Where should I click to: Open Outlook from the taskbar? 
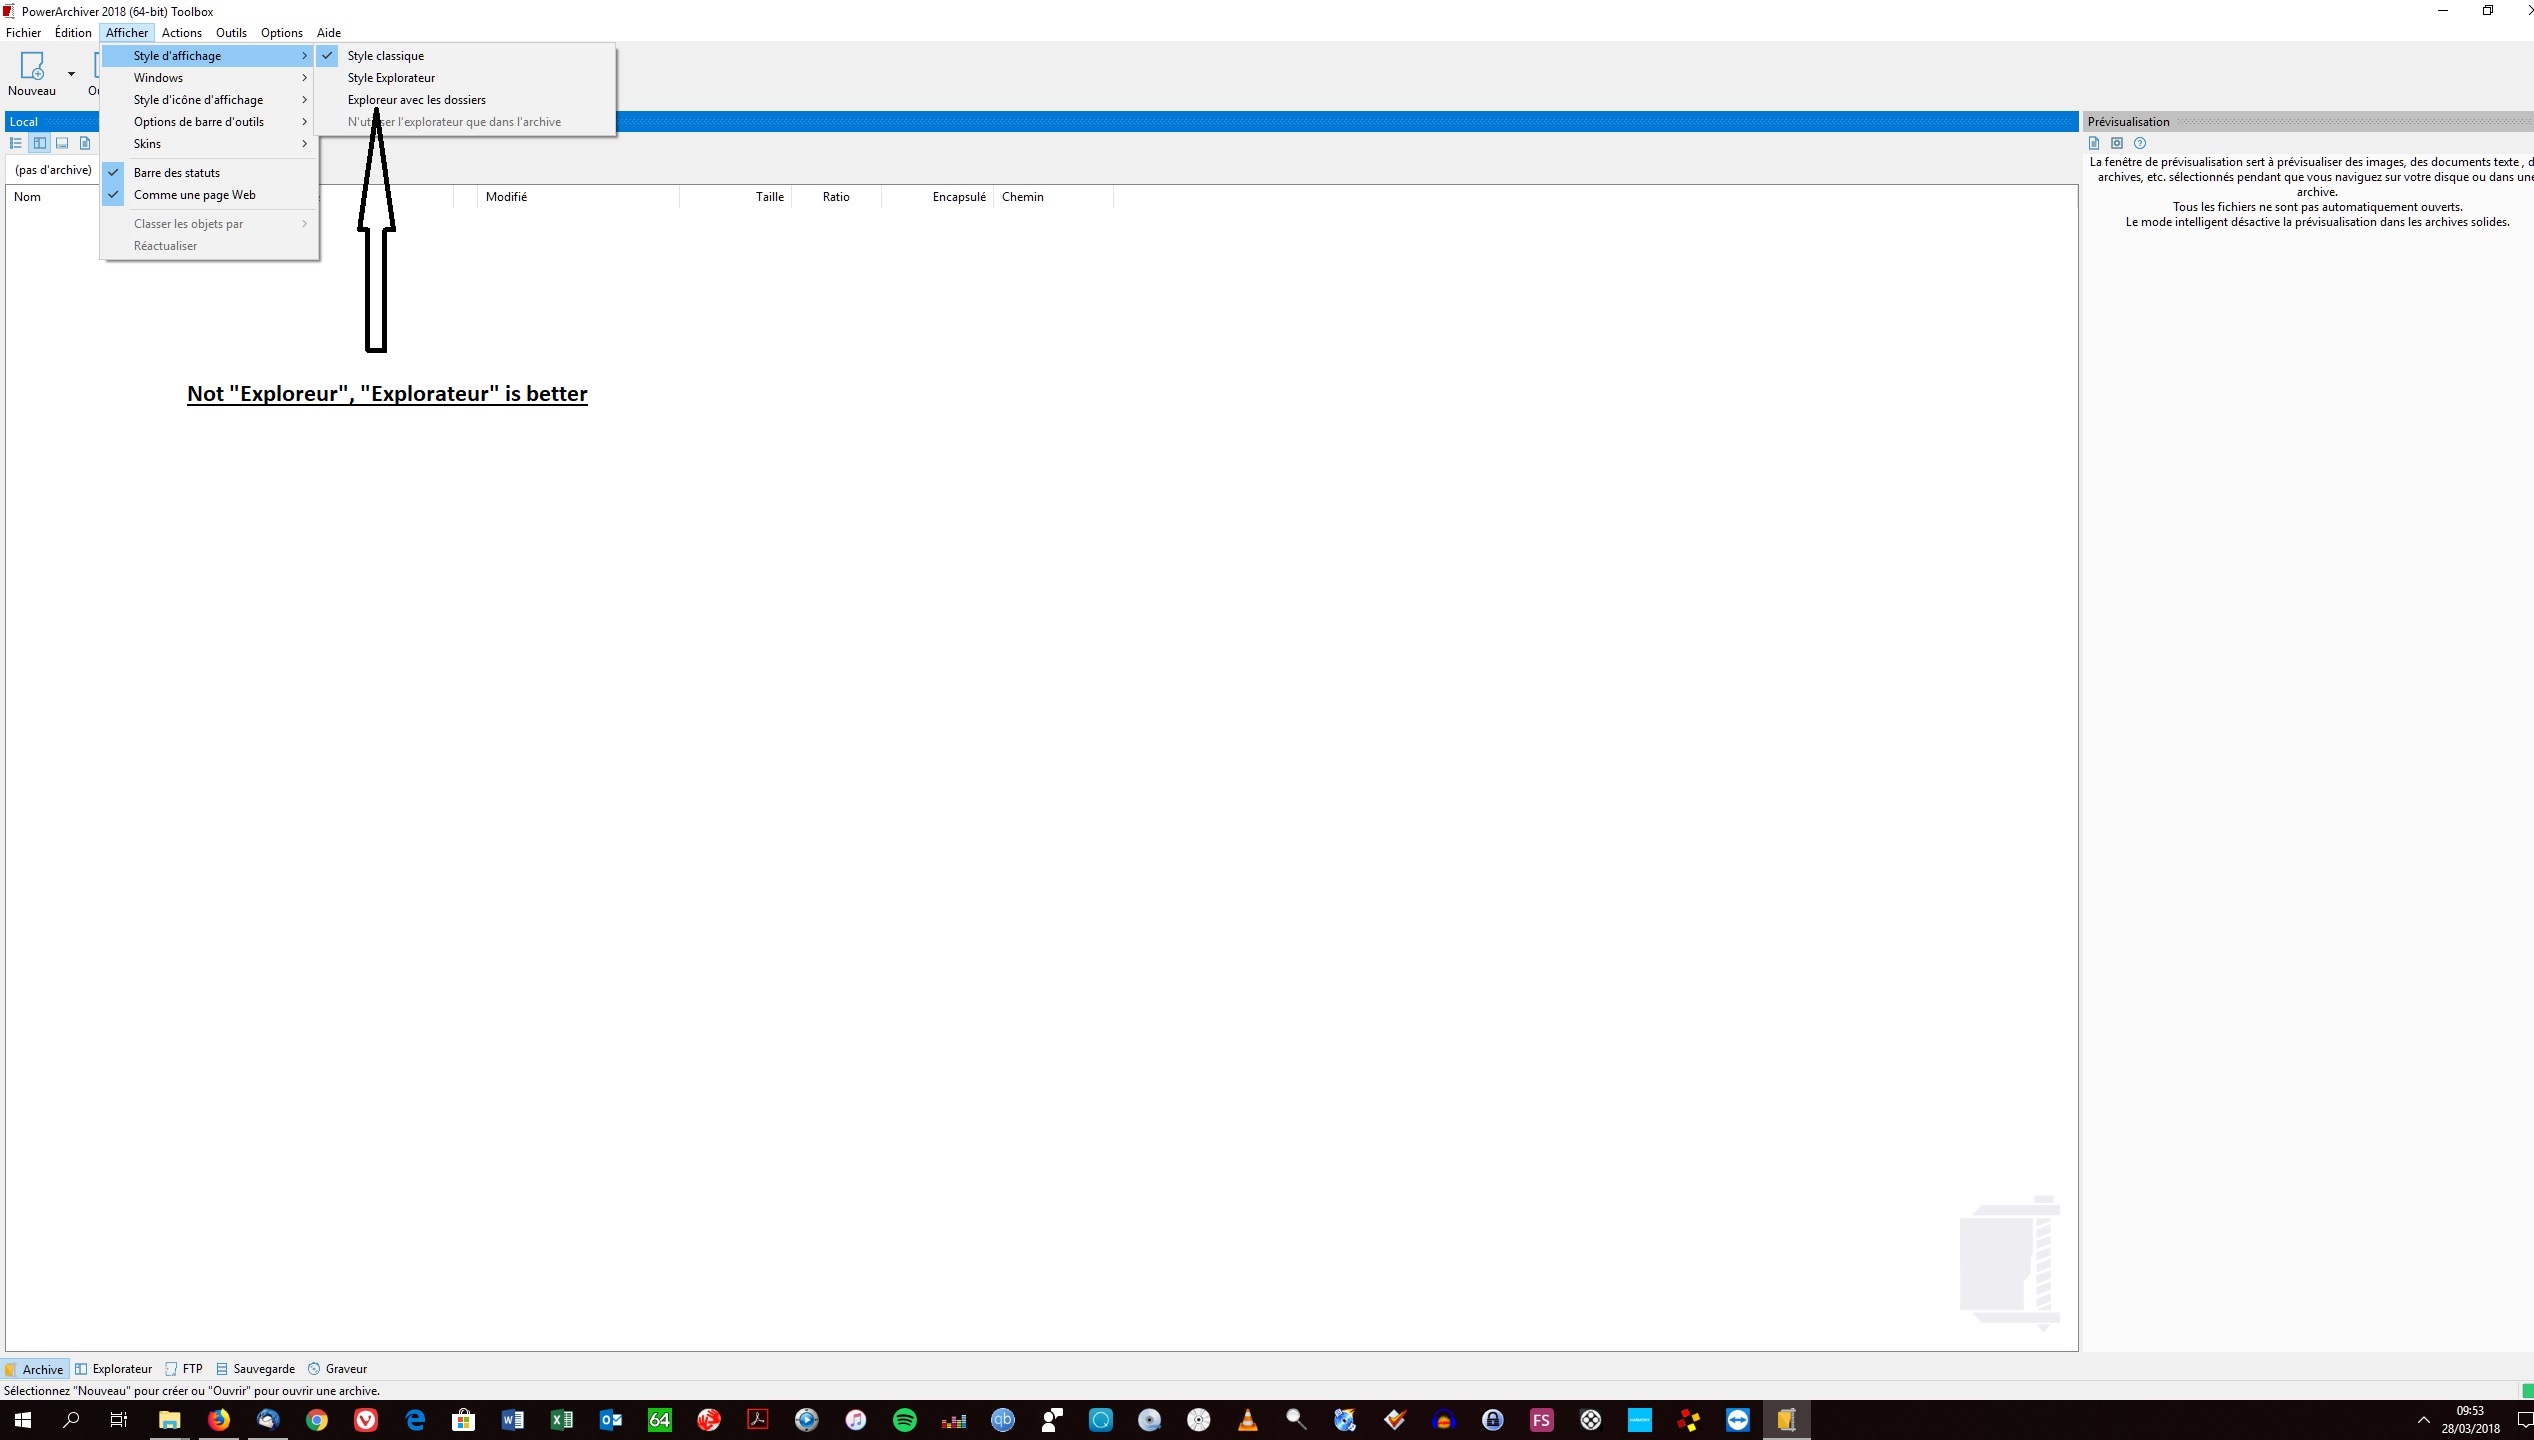611,1420
